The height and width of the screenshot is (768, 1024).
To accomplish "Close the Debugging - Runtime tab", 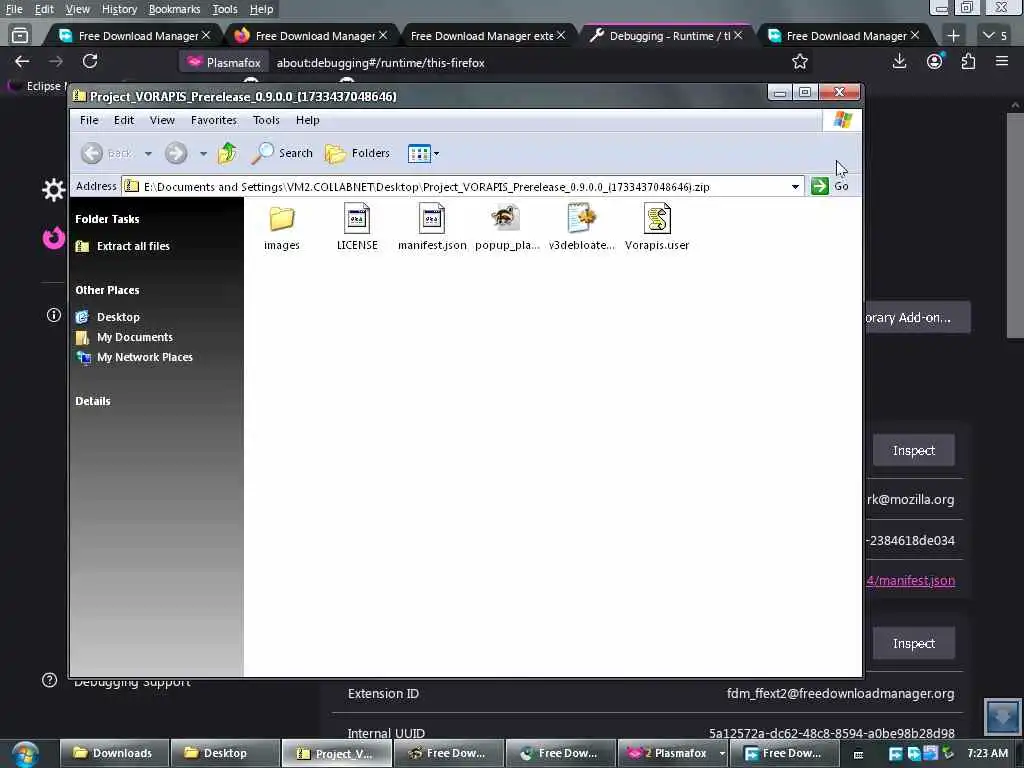I will [x=738, y=35].
